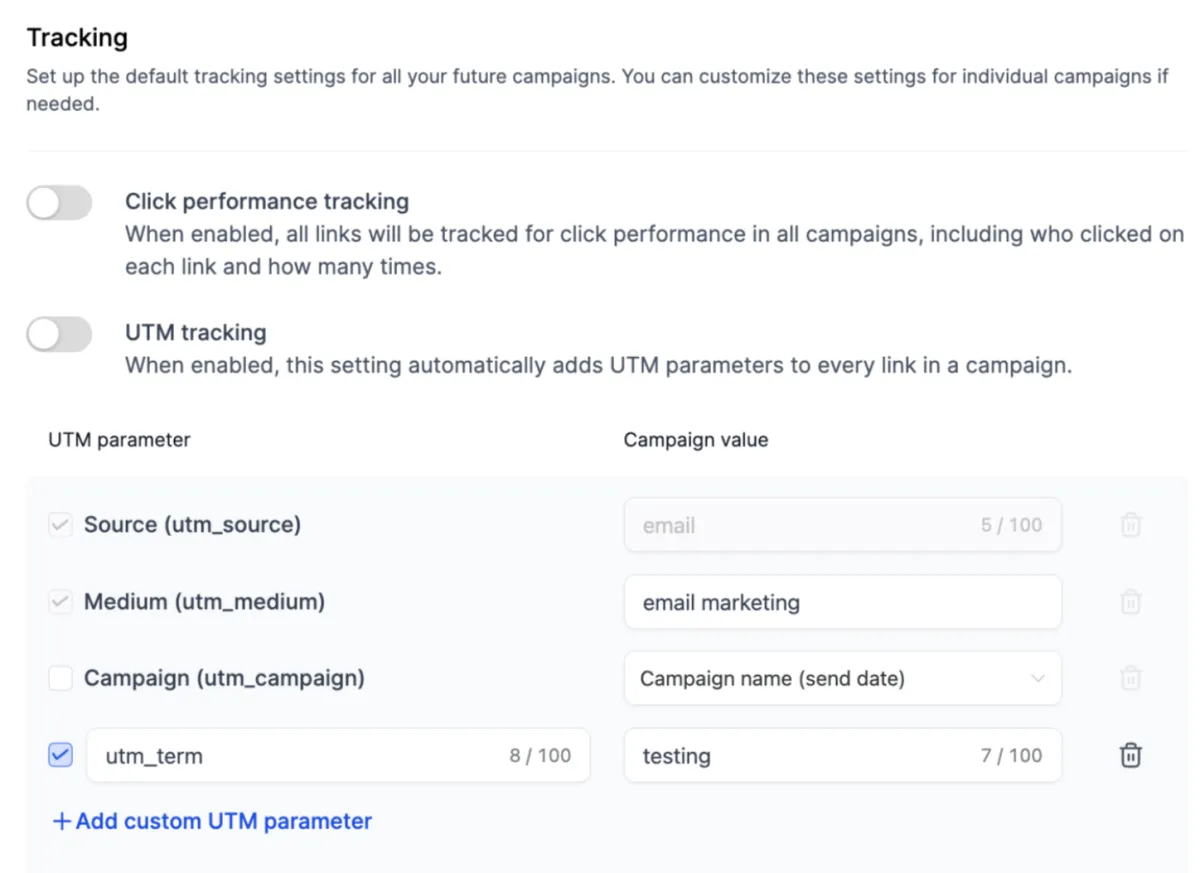Click the Campaign (utm_campaign) label
The height and width of the screenshot is (873, 1200).
(x=224, y=679)
